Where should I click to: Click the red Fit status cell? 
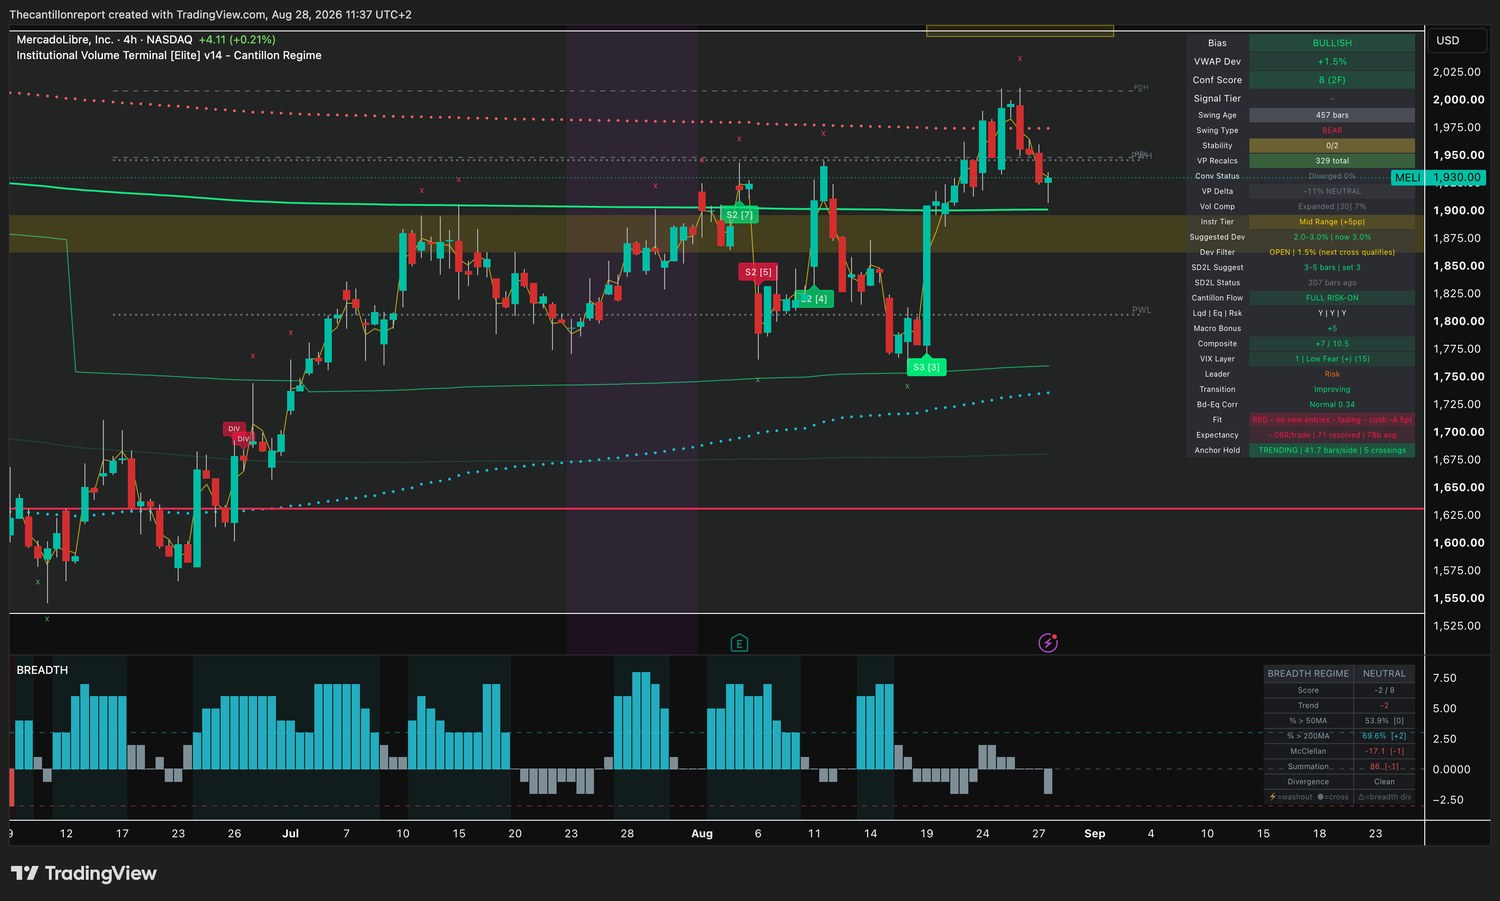click(1332, 420)
